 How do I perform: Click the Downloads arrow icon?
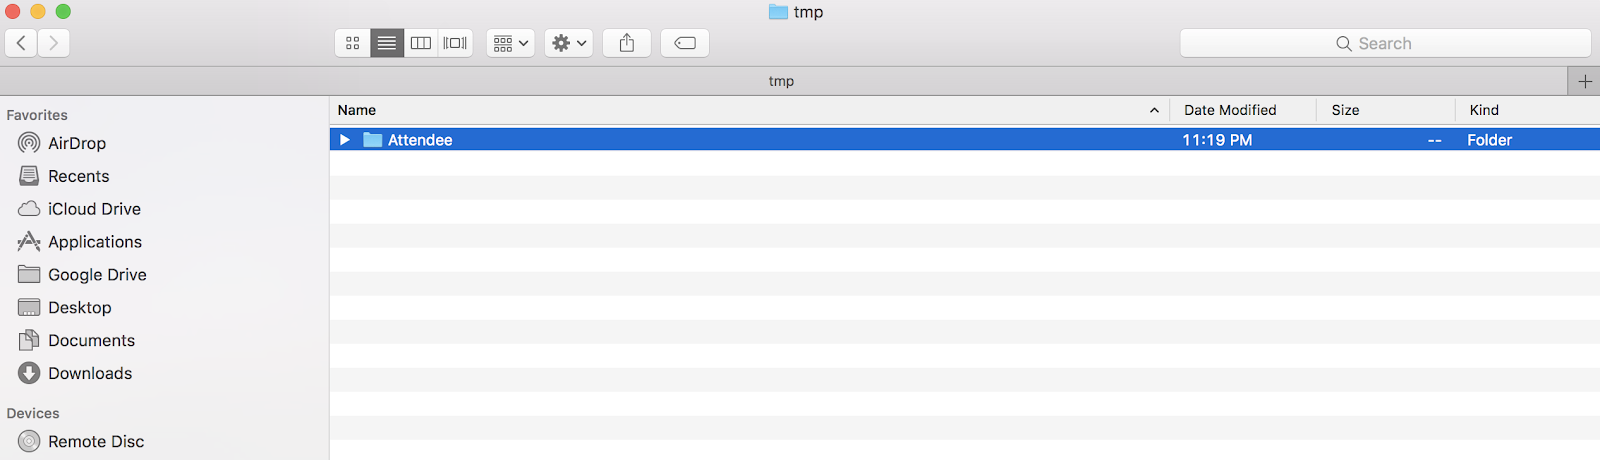coord(29,373)
